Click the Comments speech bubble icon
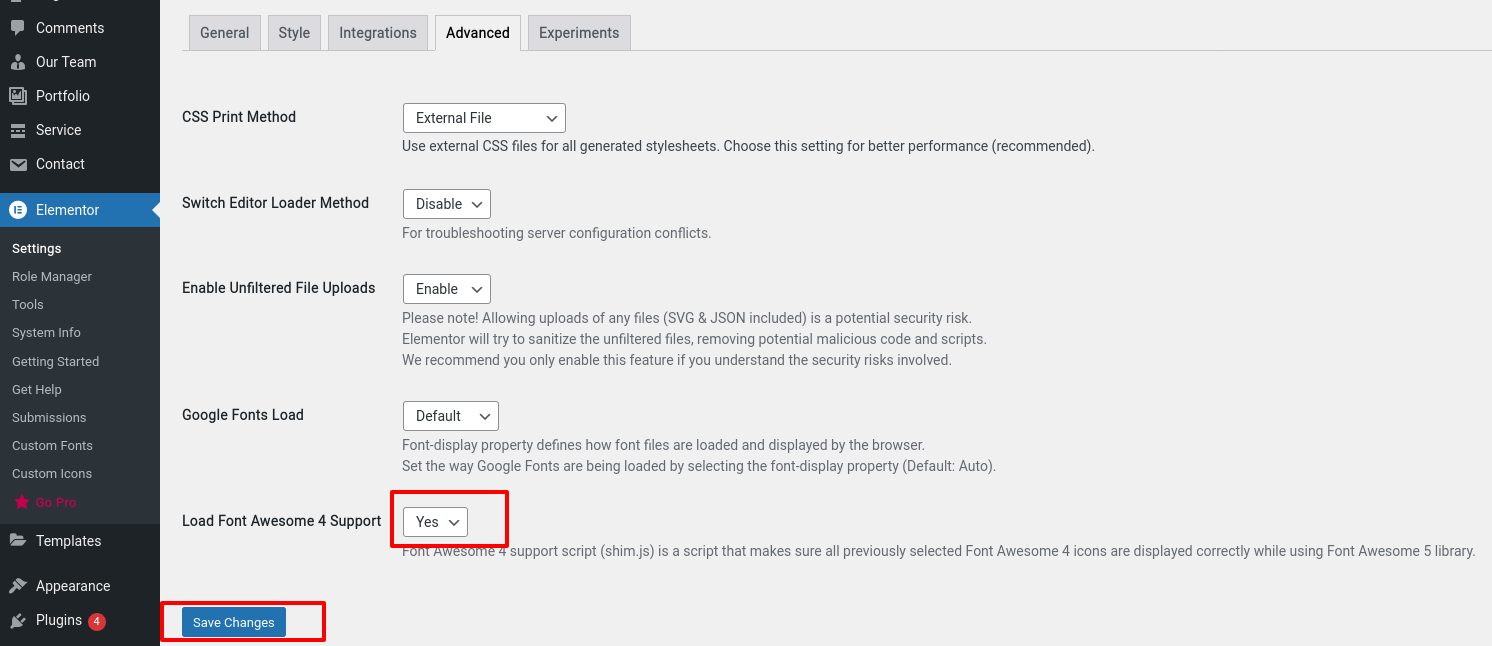This screenshot has height=646, width=1492. (x=18, y=28)
